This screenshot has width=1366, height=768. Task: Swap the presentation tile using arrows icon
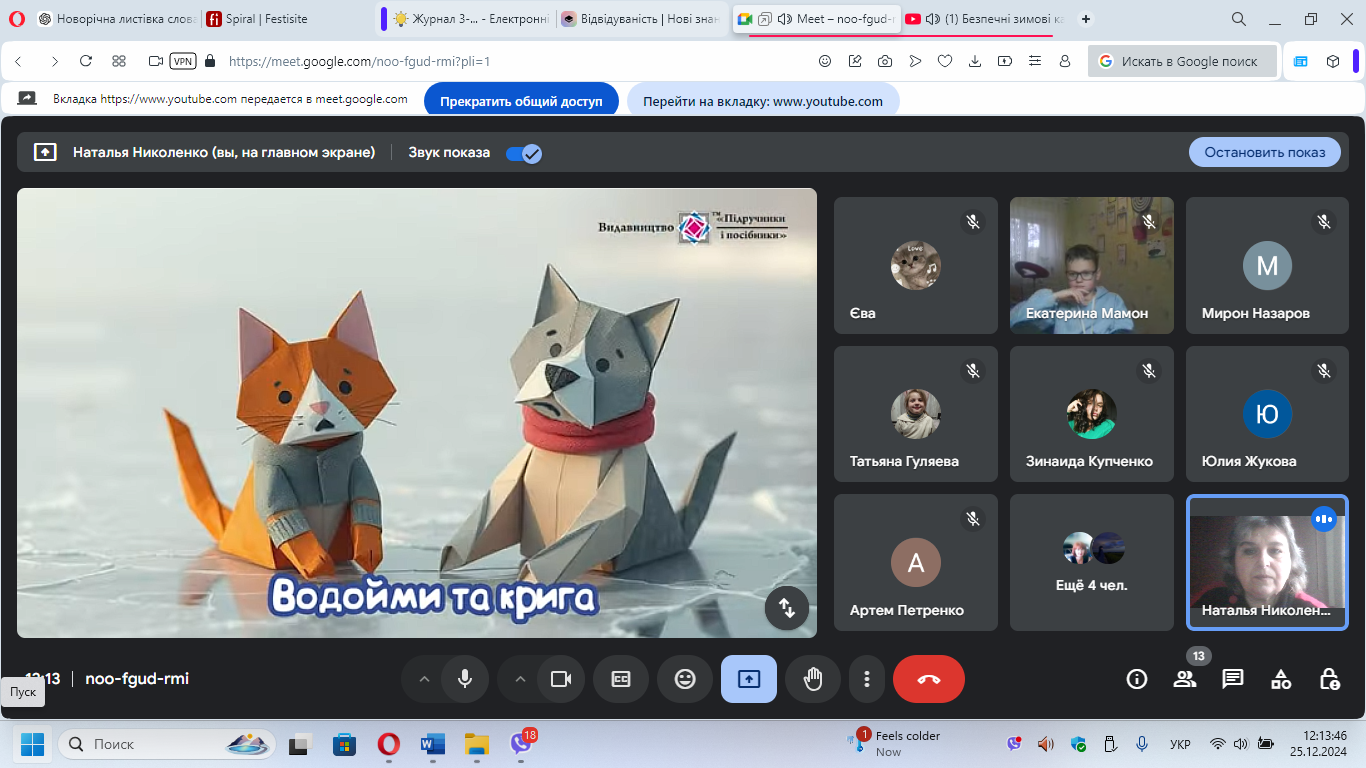787,608
